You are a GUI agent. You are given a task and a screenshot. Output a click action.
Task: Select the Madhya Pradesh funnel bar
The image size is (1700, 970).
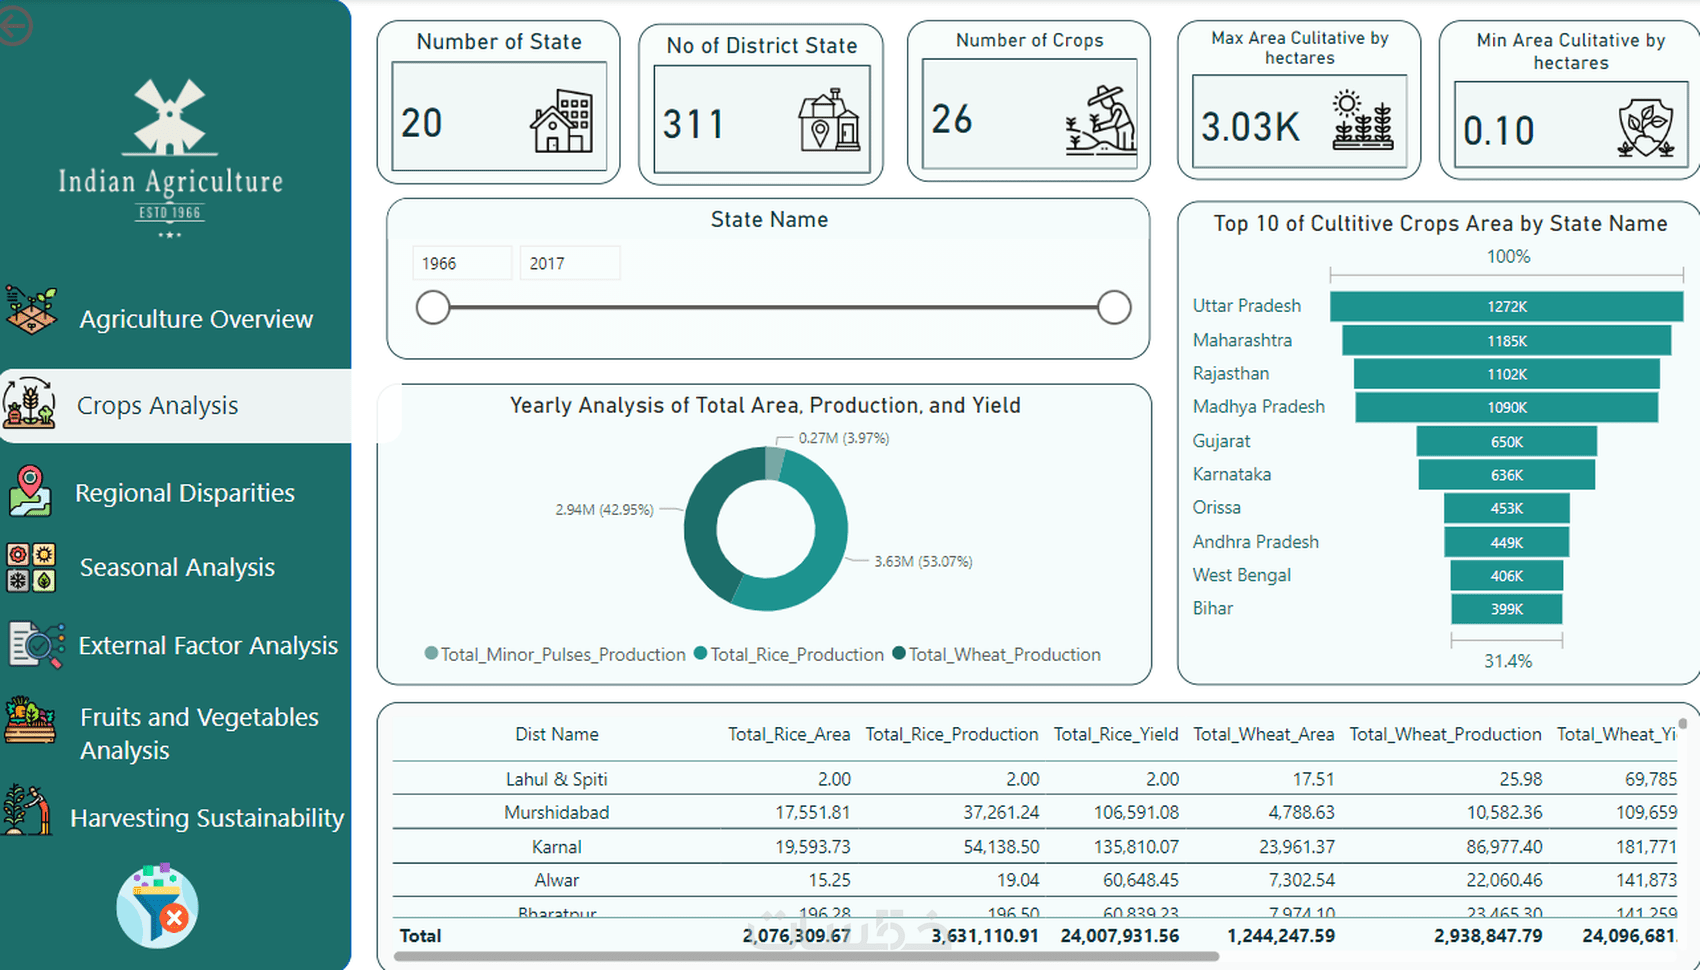1506,407
